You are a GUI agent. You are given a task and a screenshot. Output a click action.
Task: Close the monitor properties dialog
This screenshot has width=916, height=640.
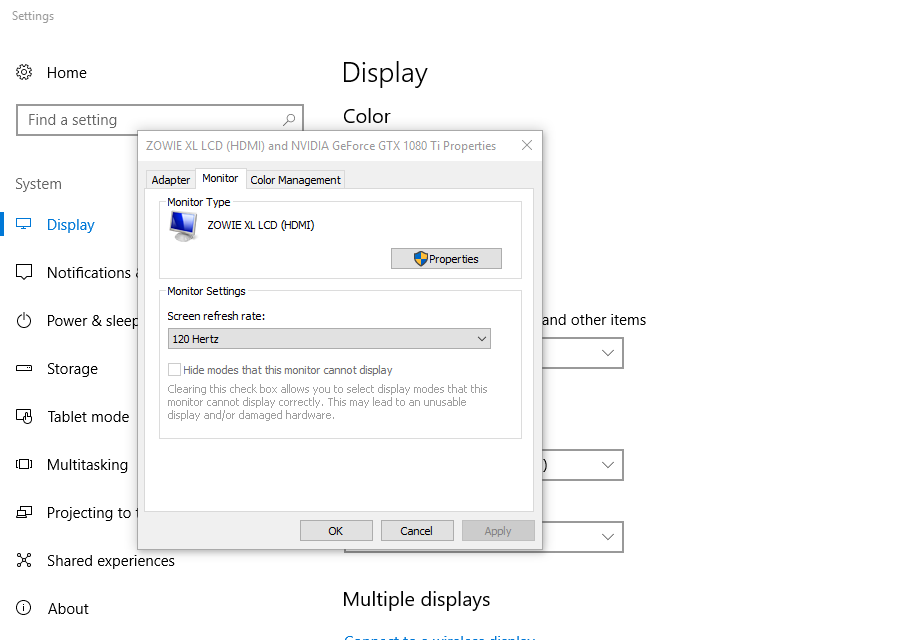pyautogui.click(x=527, y=145)
